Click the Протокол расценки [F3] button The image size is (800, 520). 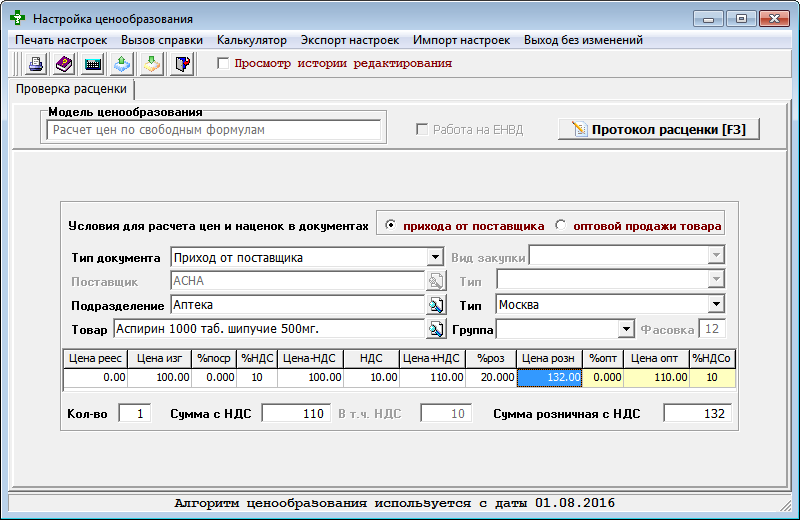659,130
